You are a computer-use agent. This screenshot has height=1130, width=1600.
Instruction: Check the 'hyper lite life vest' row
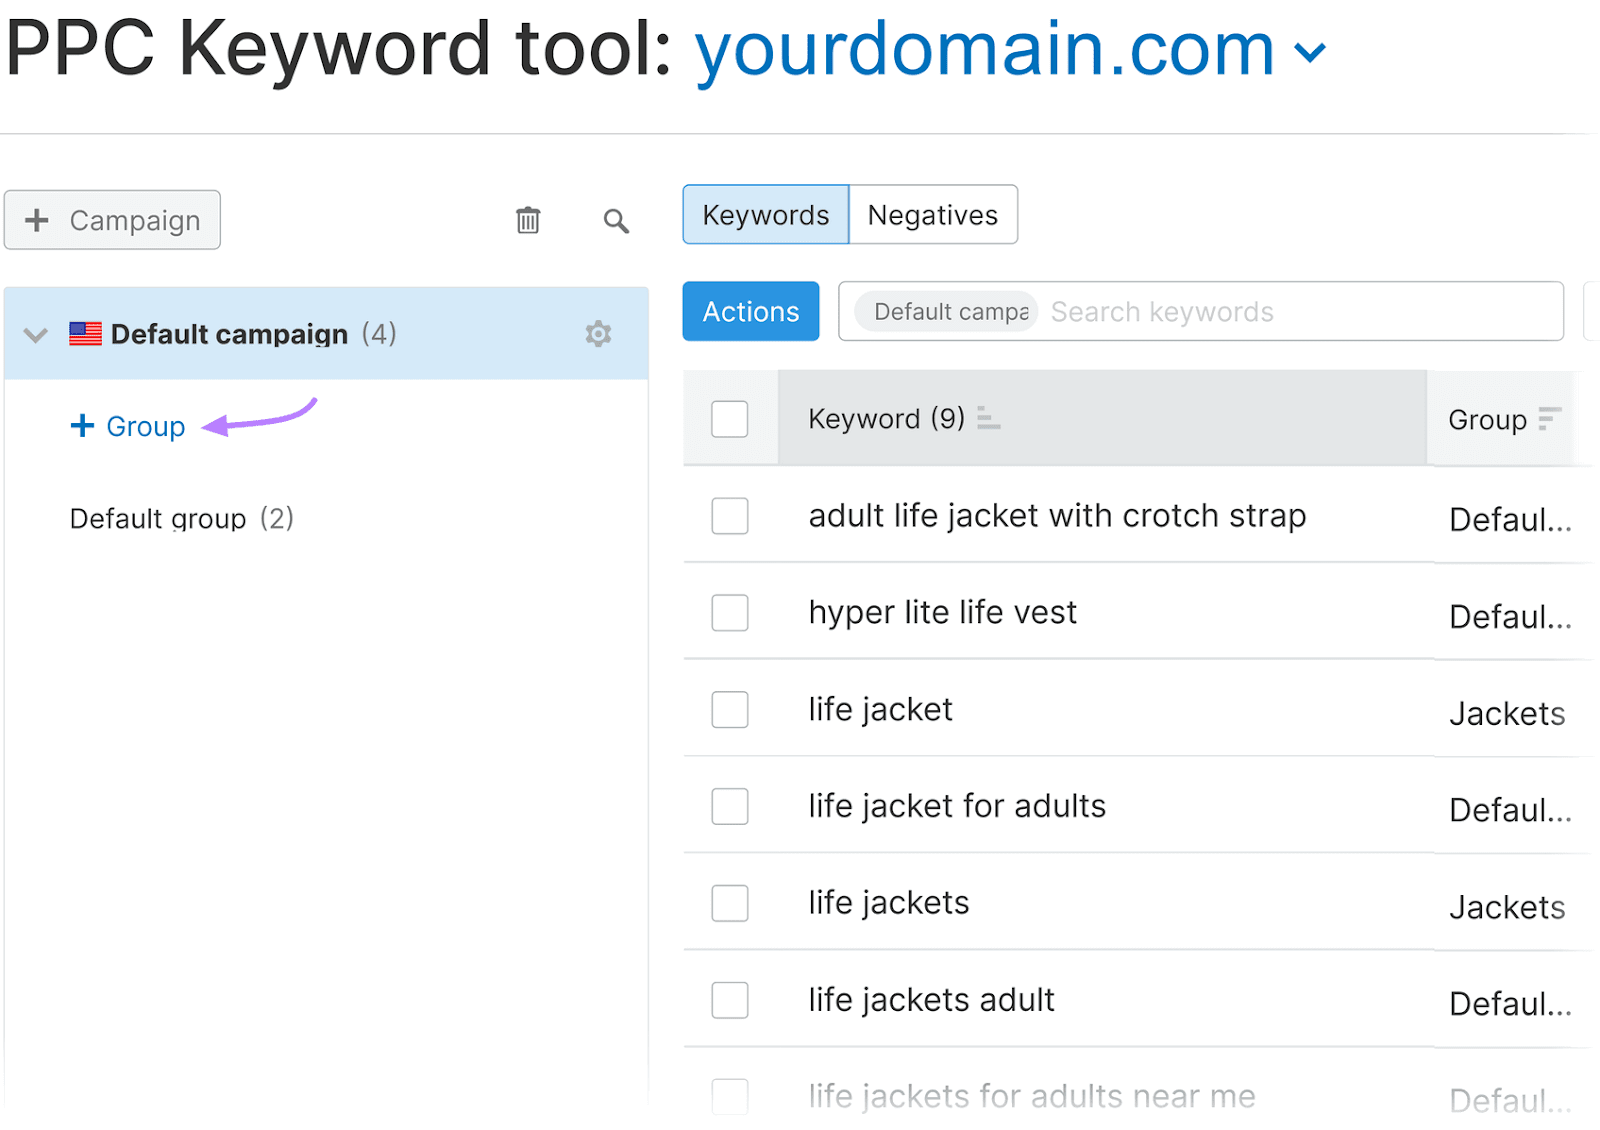(730, 613)
